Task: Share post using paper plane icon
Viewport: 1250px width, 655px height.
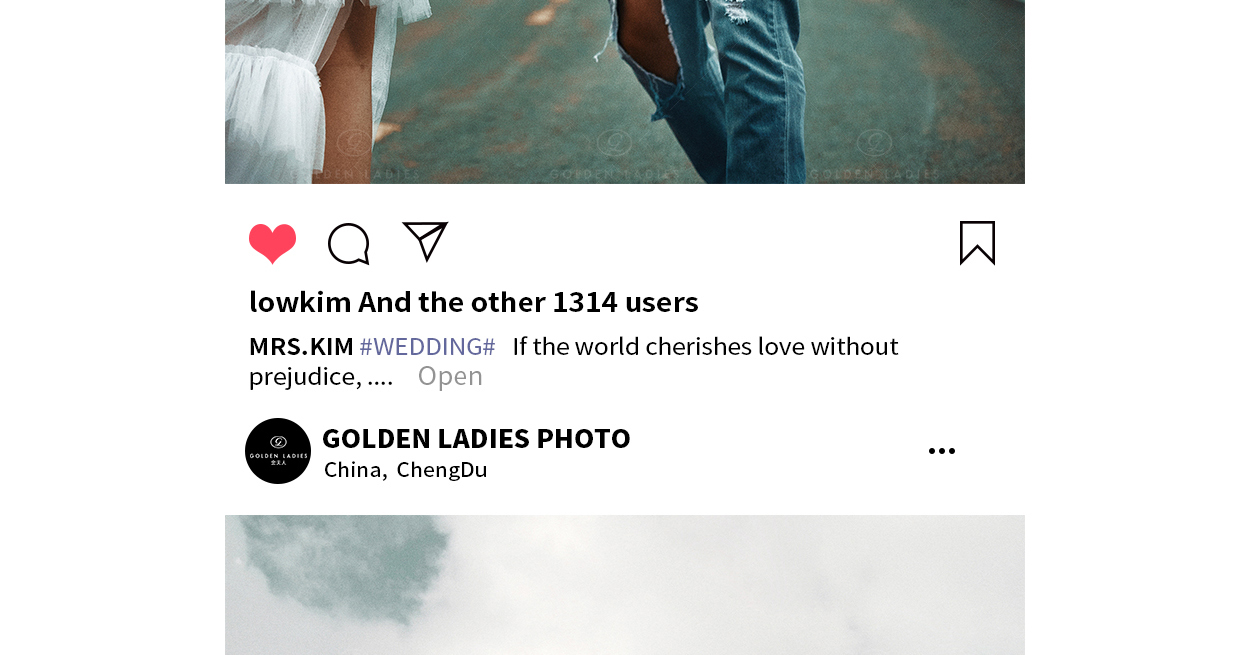Action: [425, 241]
